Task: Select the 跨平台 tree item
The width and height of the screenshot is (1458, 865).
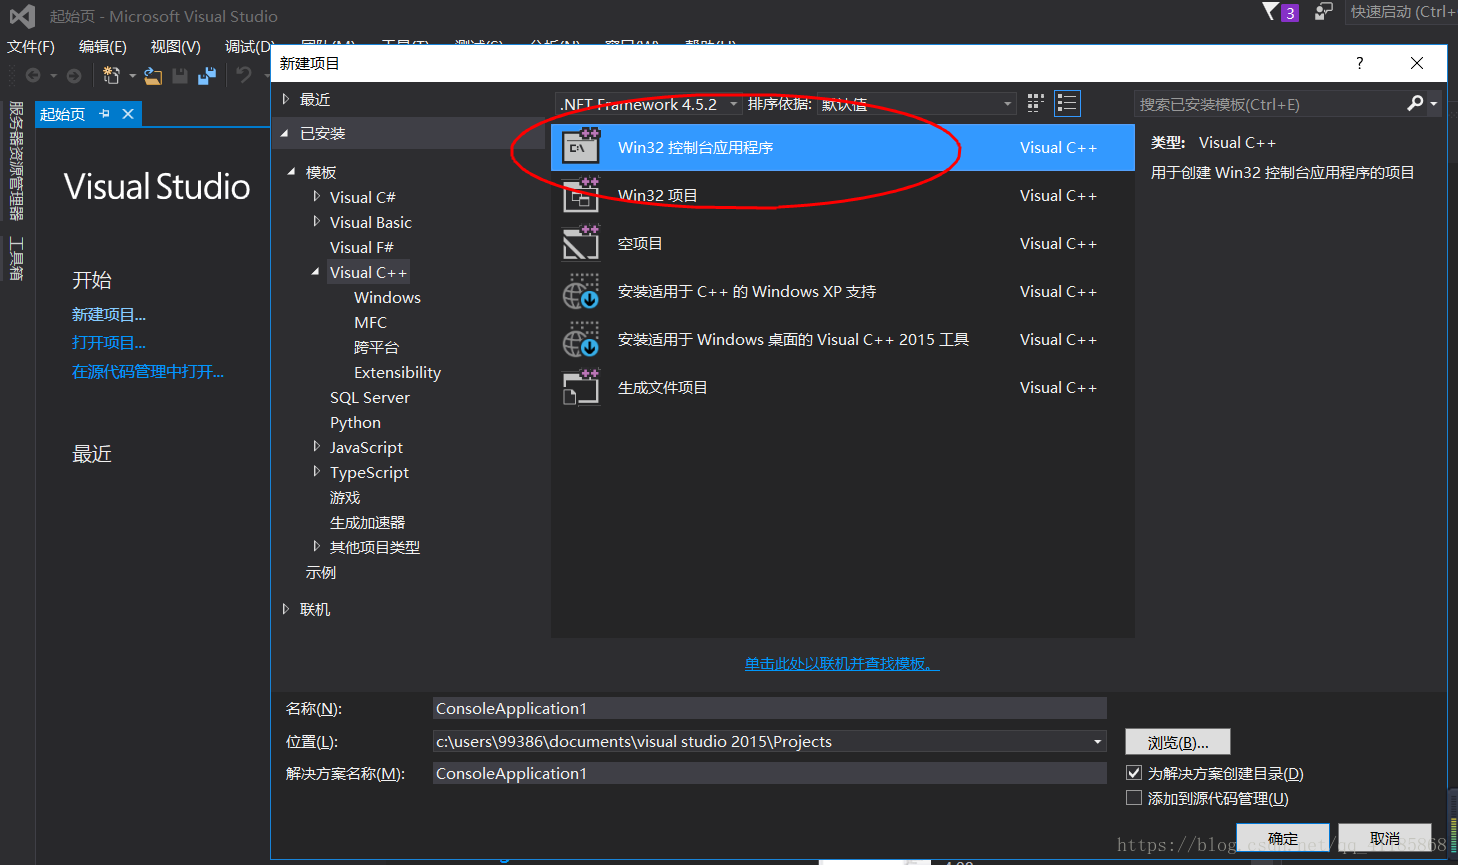Action: [376, 347]
